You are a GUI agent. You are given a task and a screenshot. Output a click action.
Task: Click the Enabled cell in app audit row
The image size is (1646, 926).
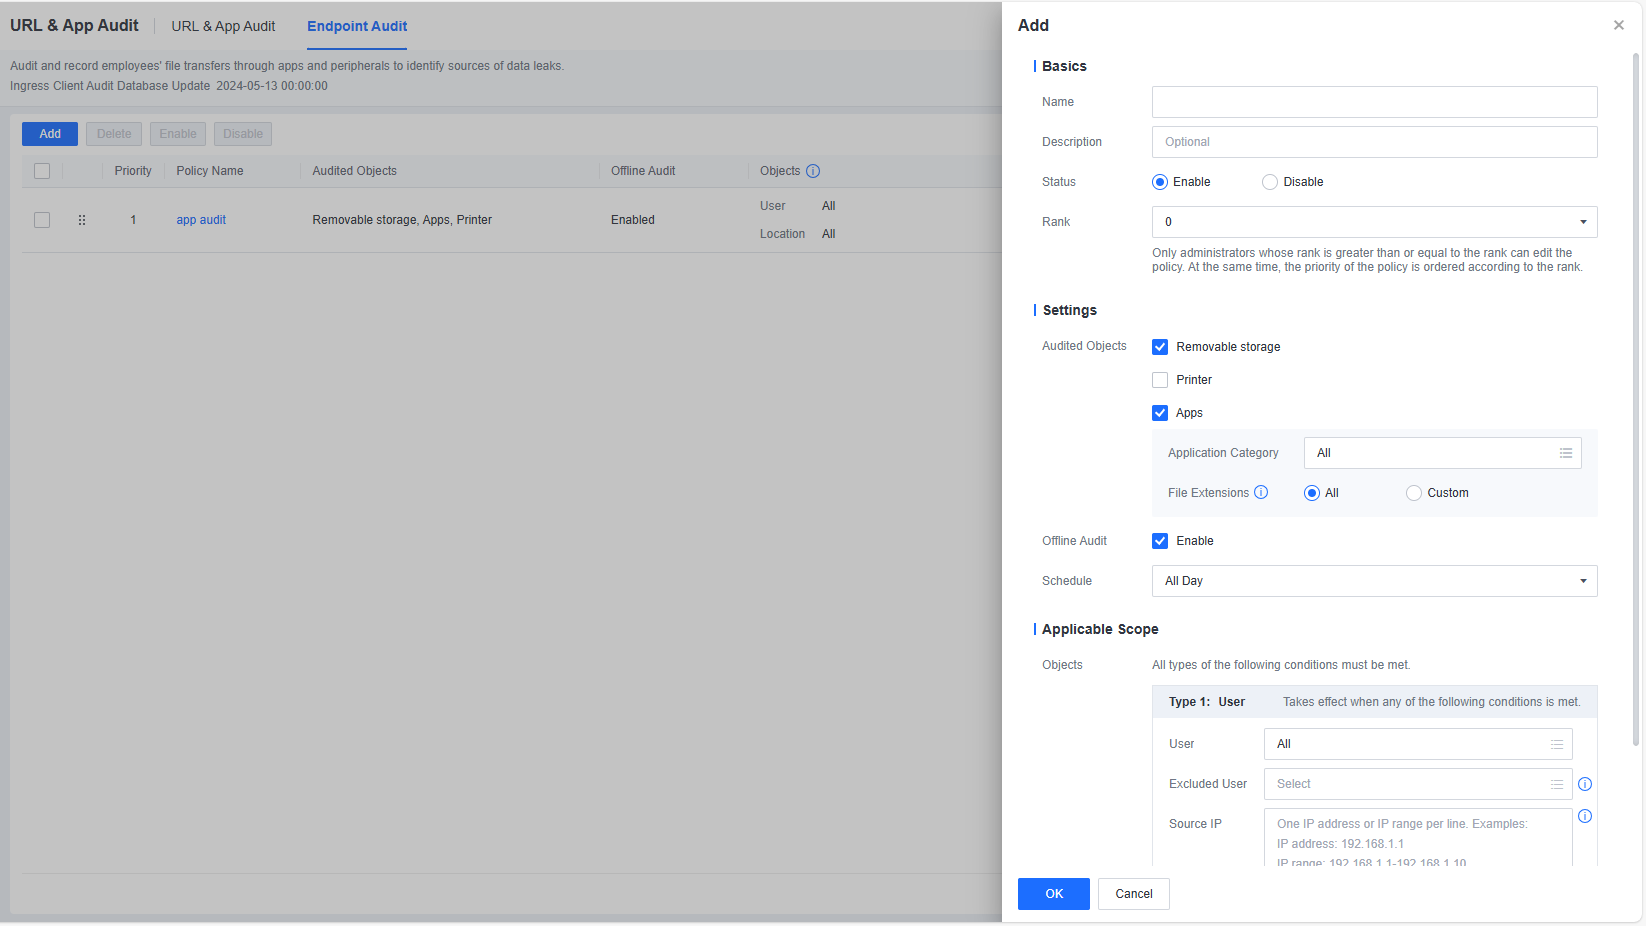[x=633, y=220]
